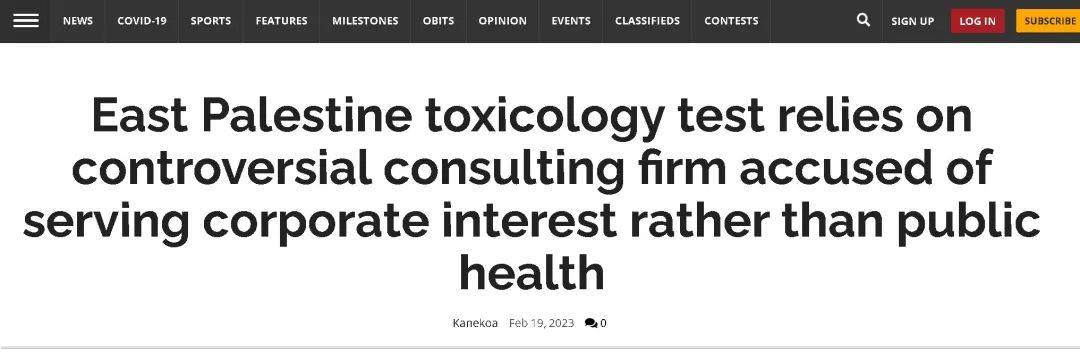Open the hamburger menu icon
Image resolution: width=1080 pixels, height=360 pixels.
[x=25, y=21]
